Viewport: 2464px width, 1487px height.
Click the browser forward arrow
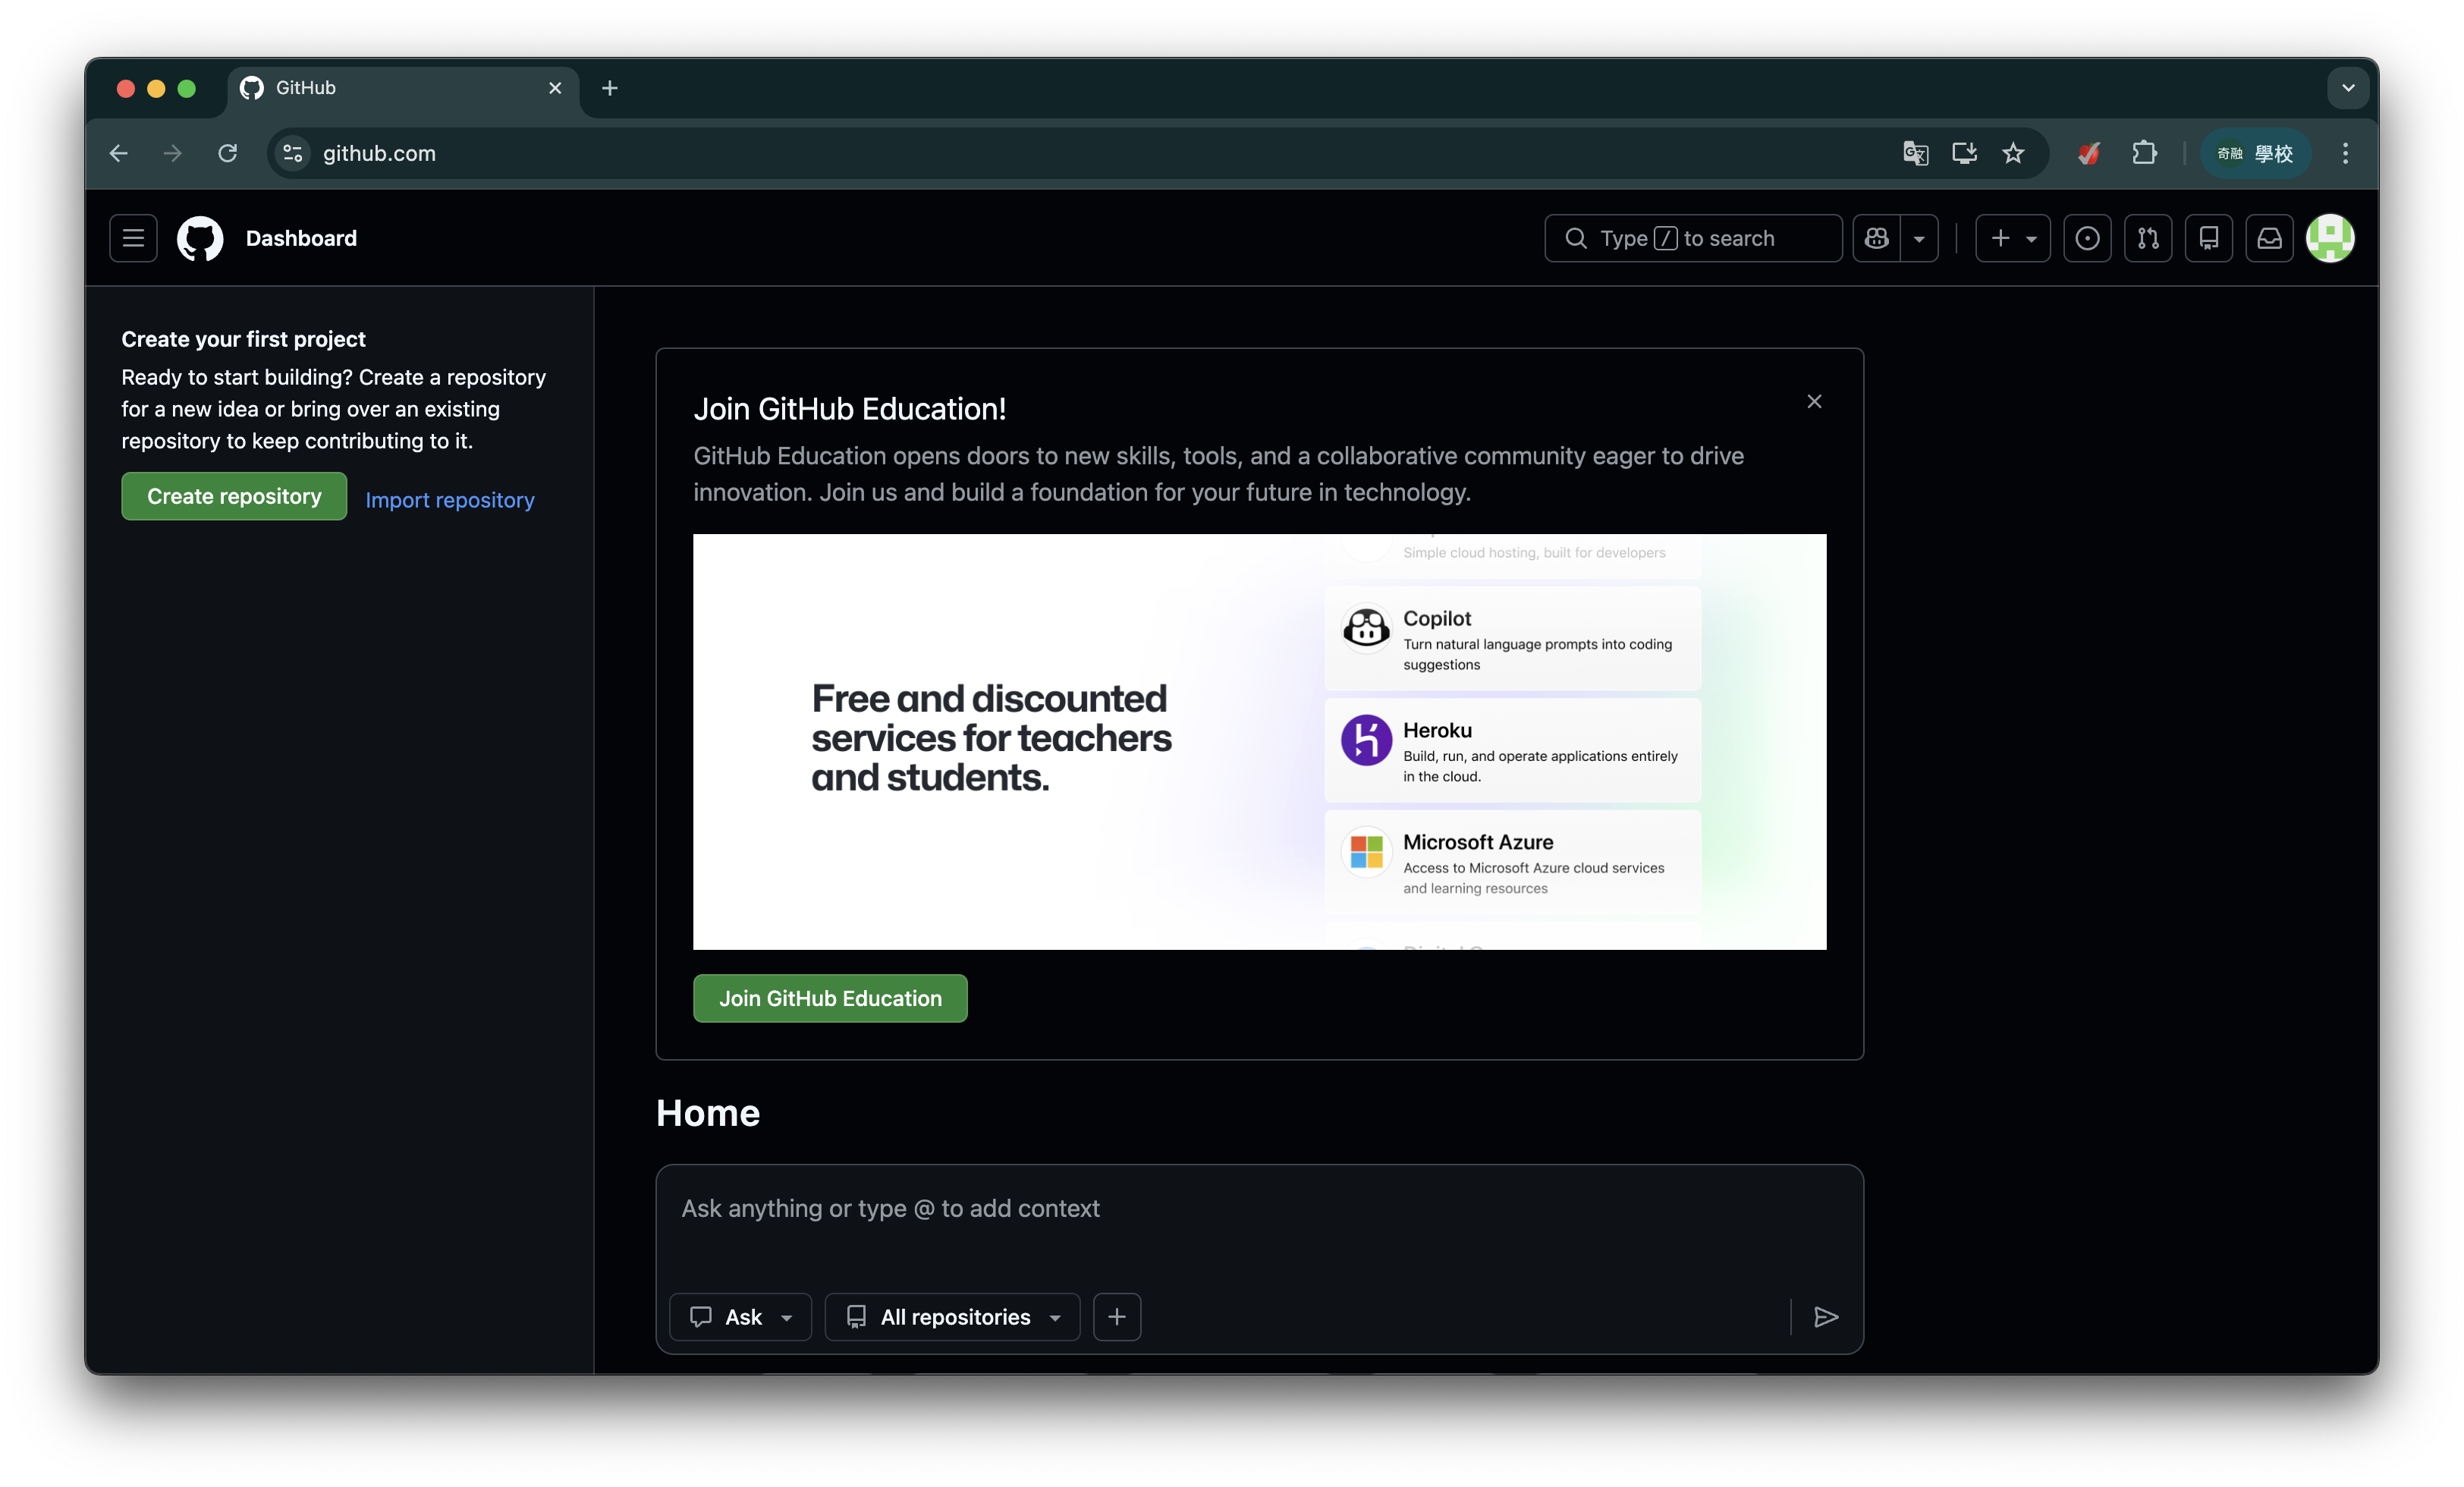(x=173, y=153)
